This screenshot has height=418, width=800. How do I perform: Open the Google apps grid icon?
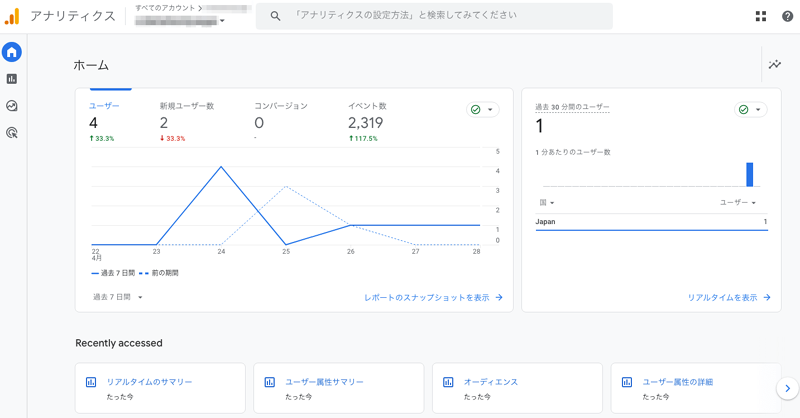point(761,16)
